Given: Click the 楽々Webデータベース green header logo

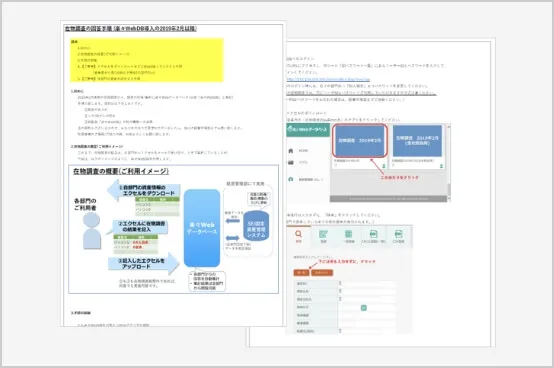Looking at the screenshot, I should coord(307,130).
